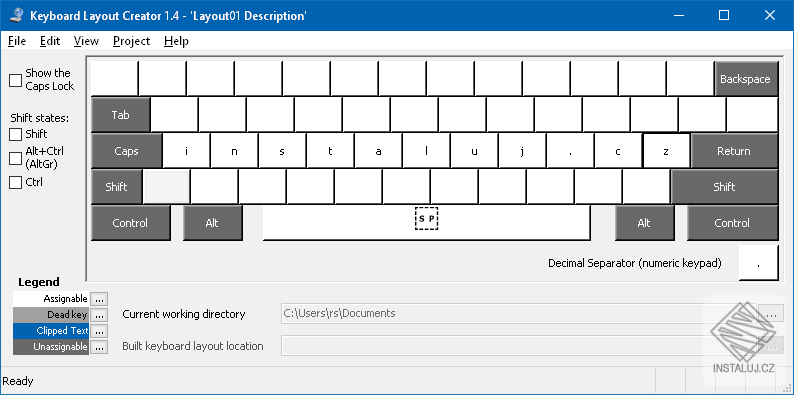The height and width of the screenshot is (395, 794).
Task: Open color picker for Unassignable legend
Action: [99, 347]
